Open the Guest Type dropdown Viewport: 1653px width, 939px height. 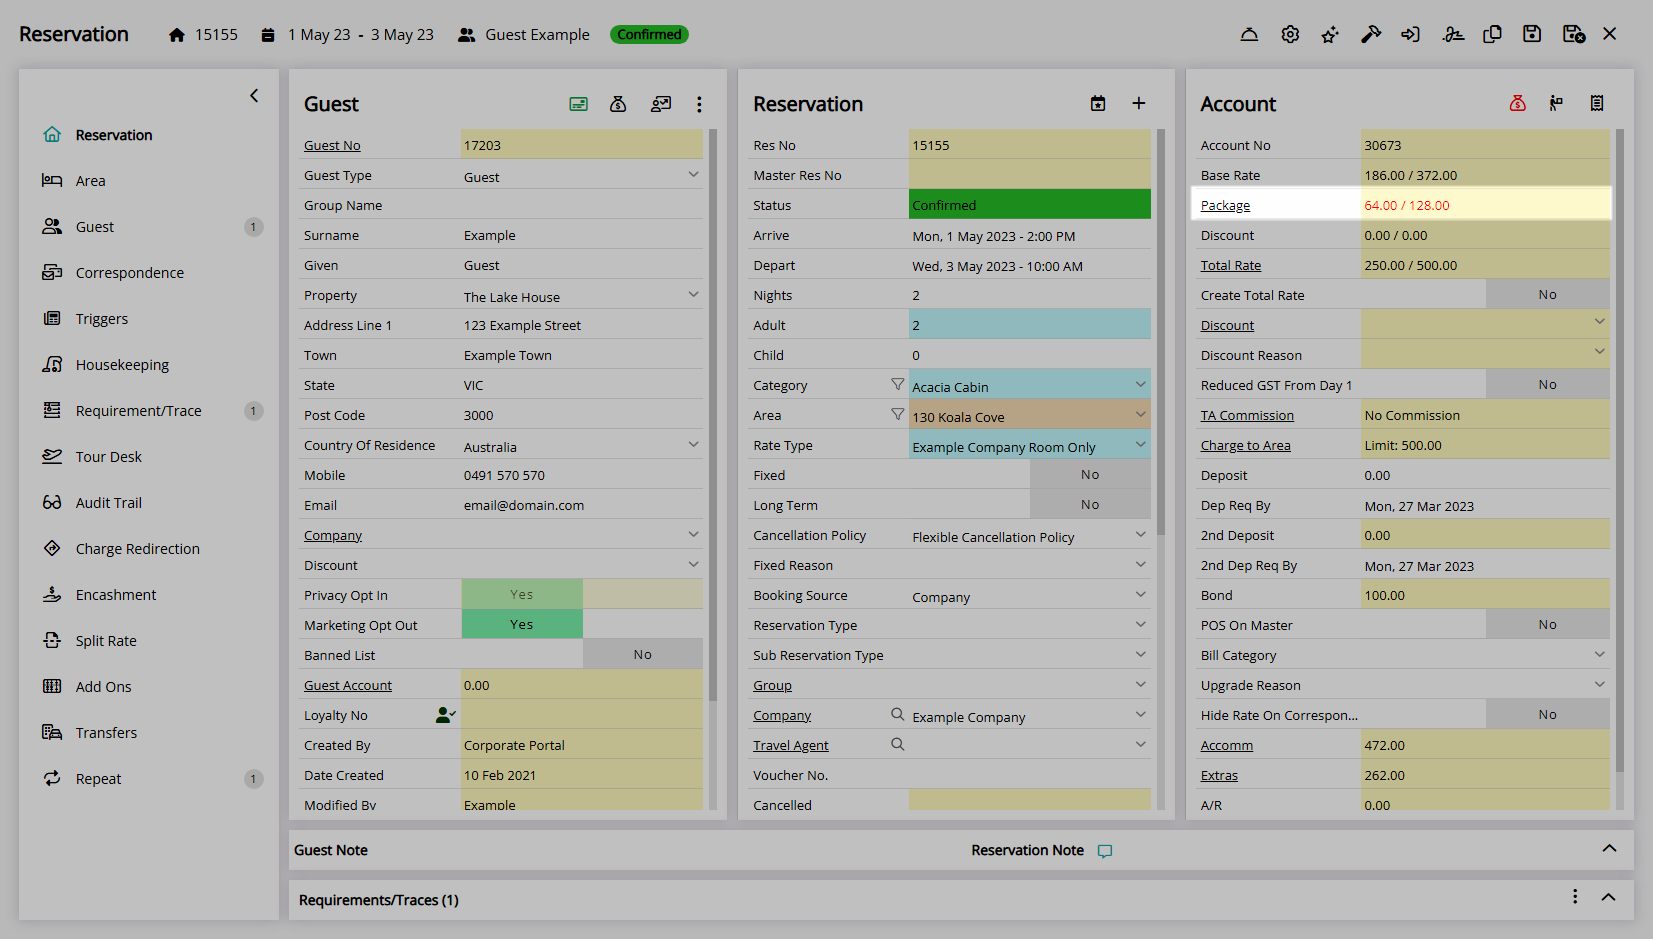tap(582, 175)
